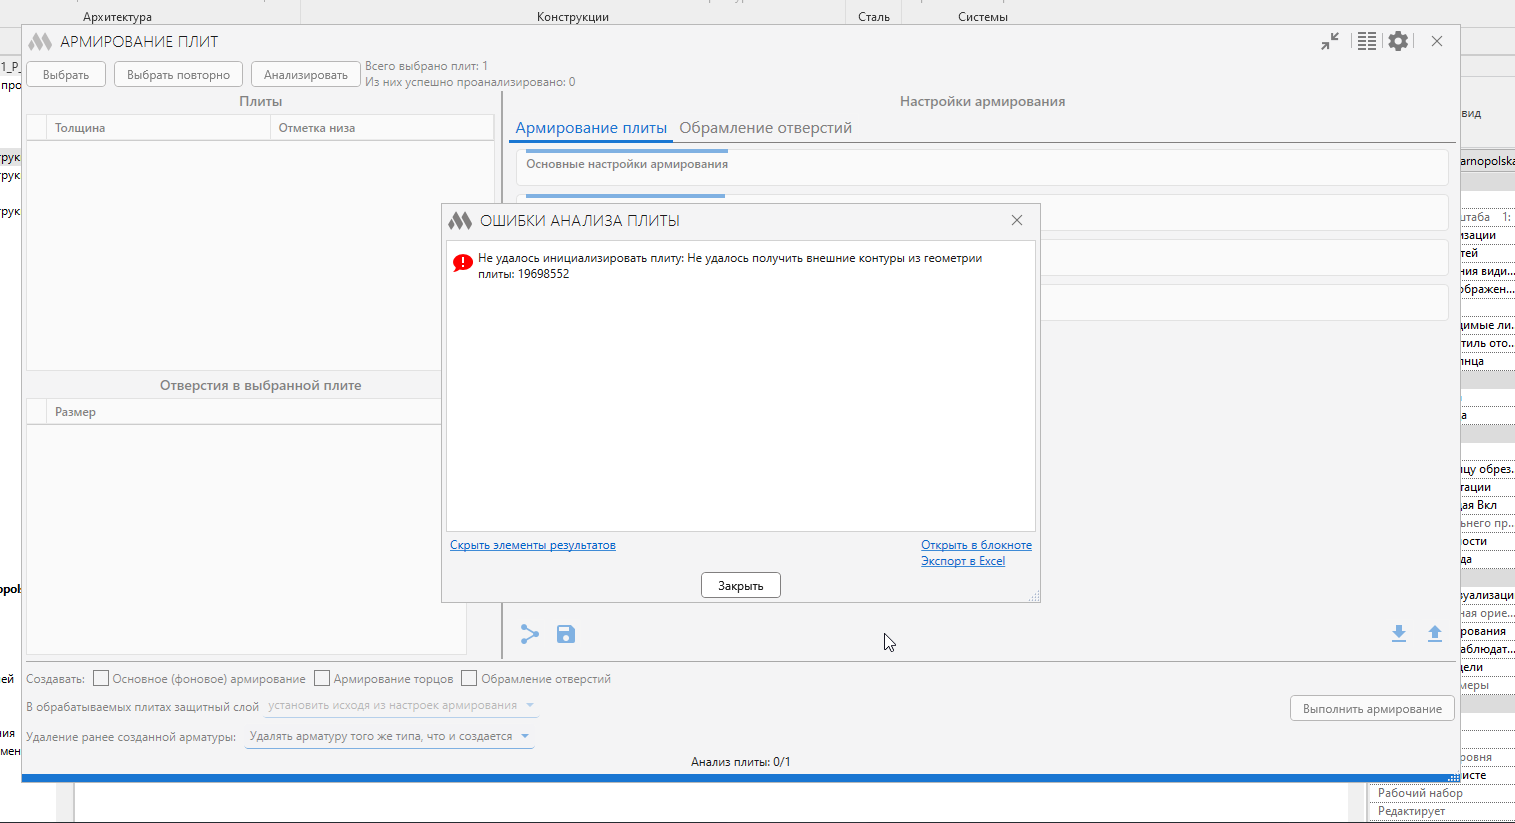Expand Основные настройки армирования section
The width and height of the screenshot is (1515, 823).
627,164
